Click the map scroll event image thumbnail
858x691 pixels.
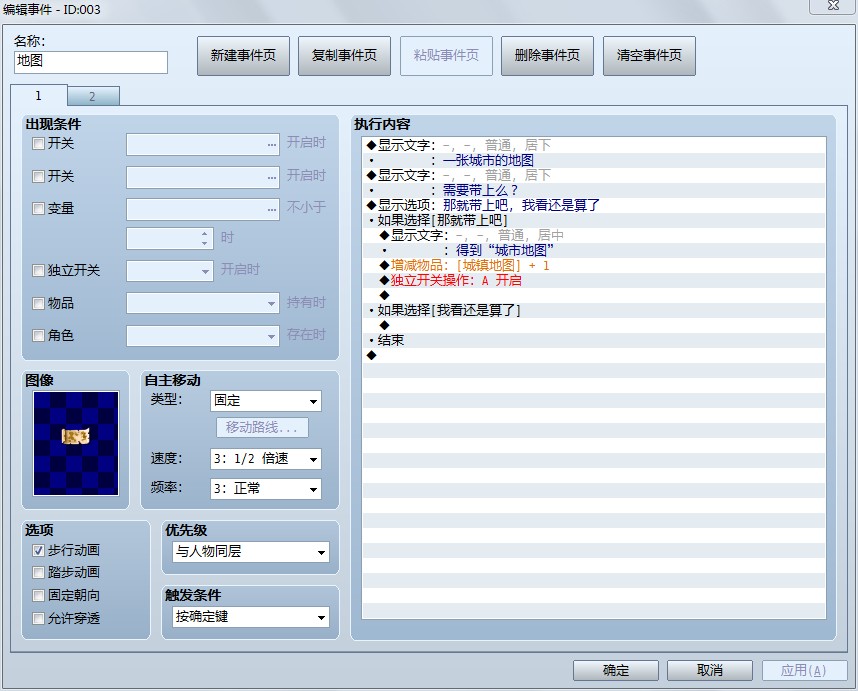point(76,444)
